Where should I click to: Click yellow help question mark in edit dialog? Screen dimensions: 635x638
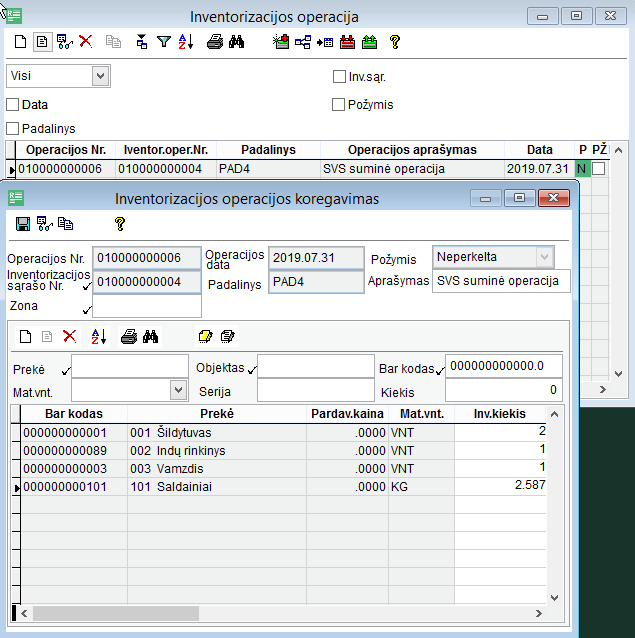click(x=120, y=224)
